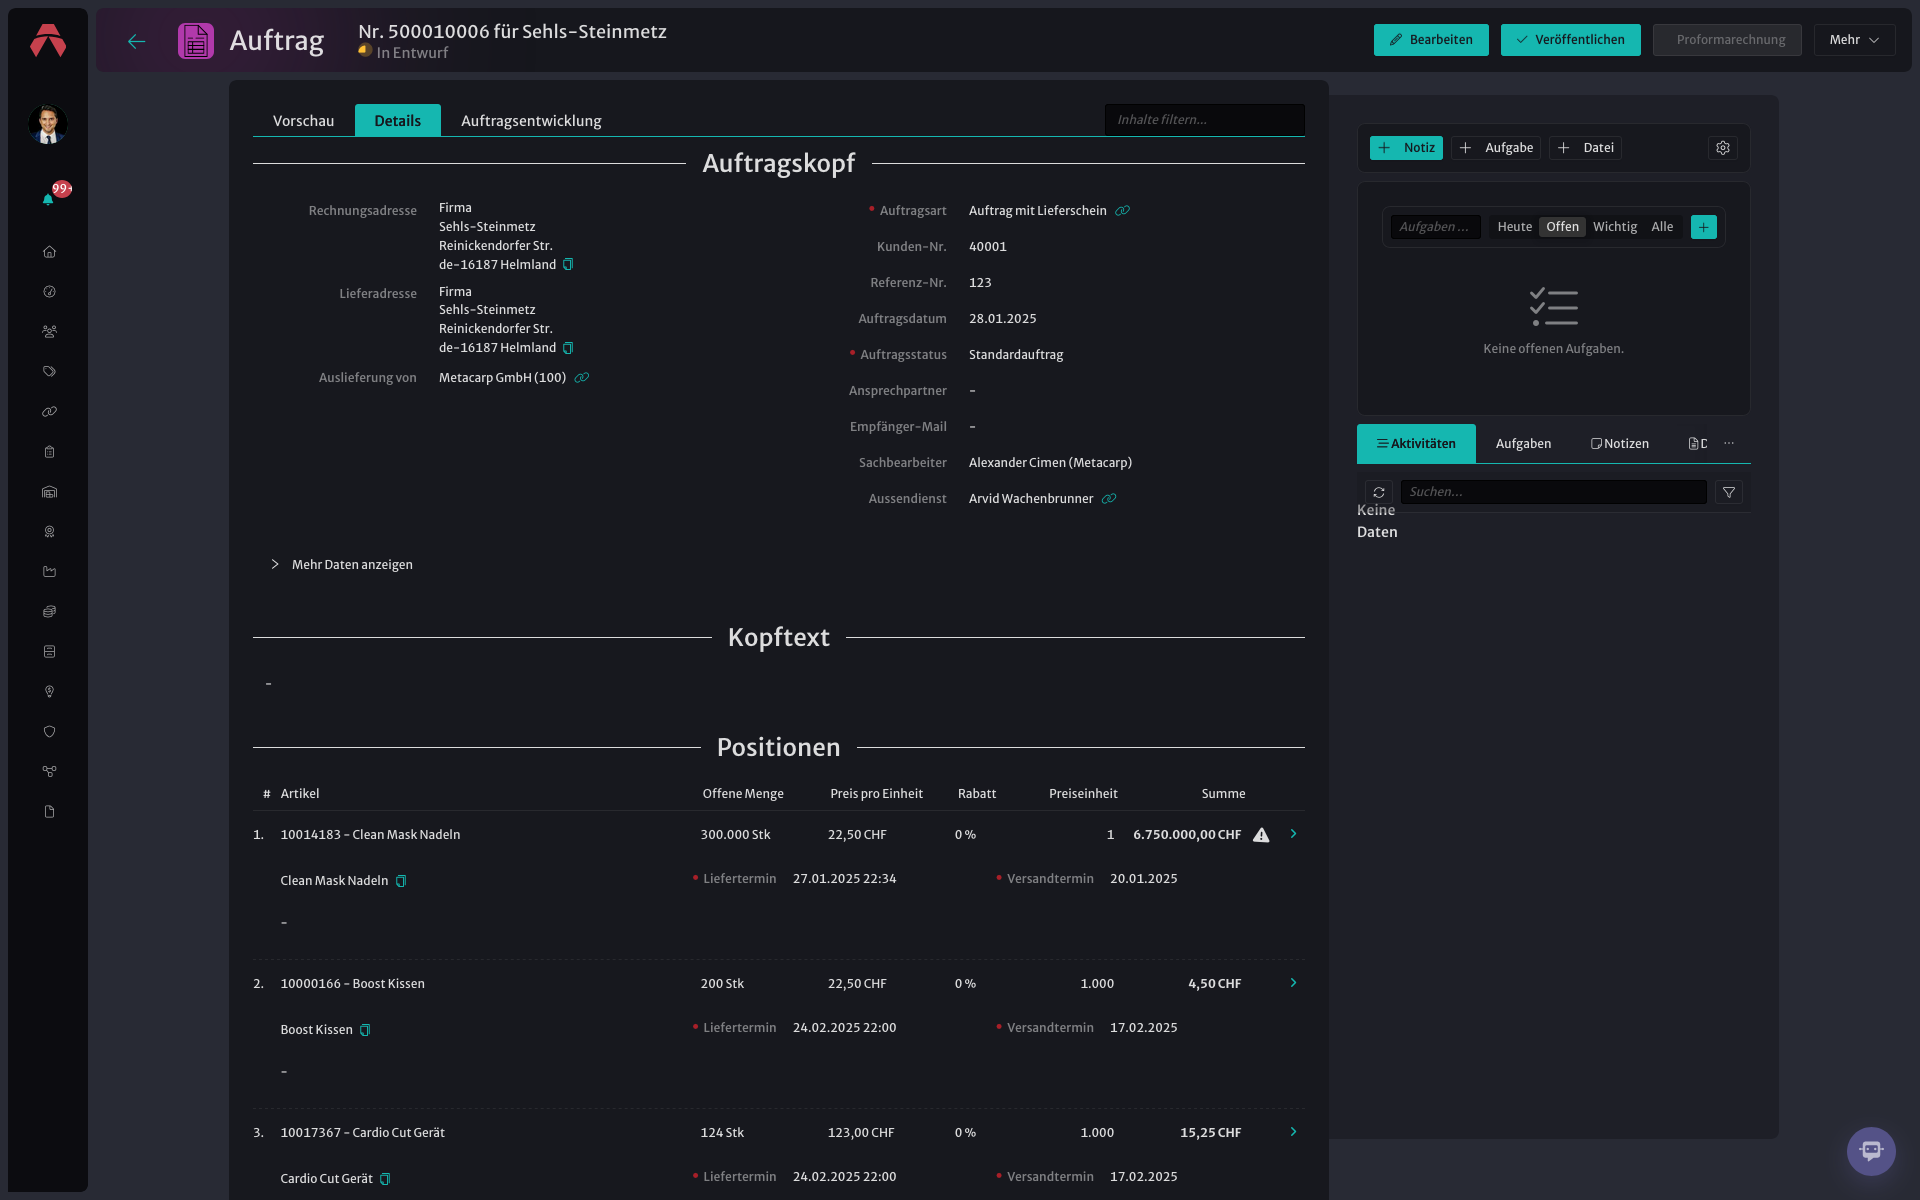Copy the Lieferadresse address

568,348
